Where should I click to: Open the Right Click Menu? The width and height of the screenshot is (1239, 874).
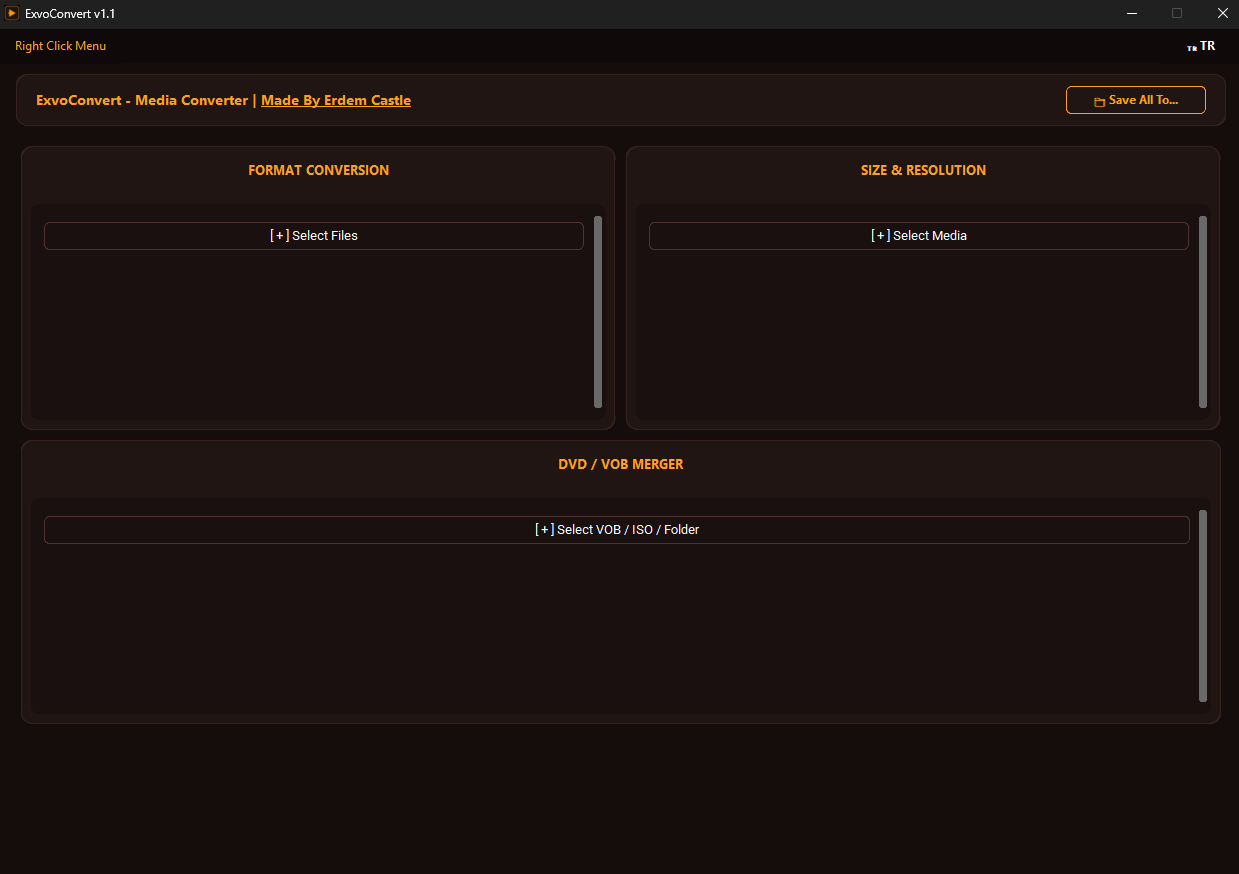click(60, 46)
